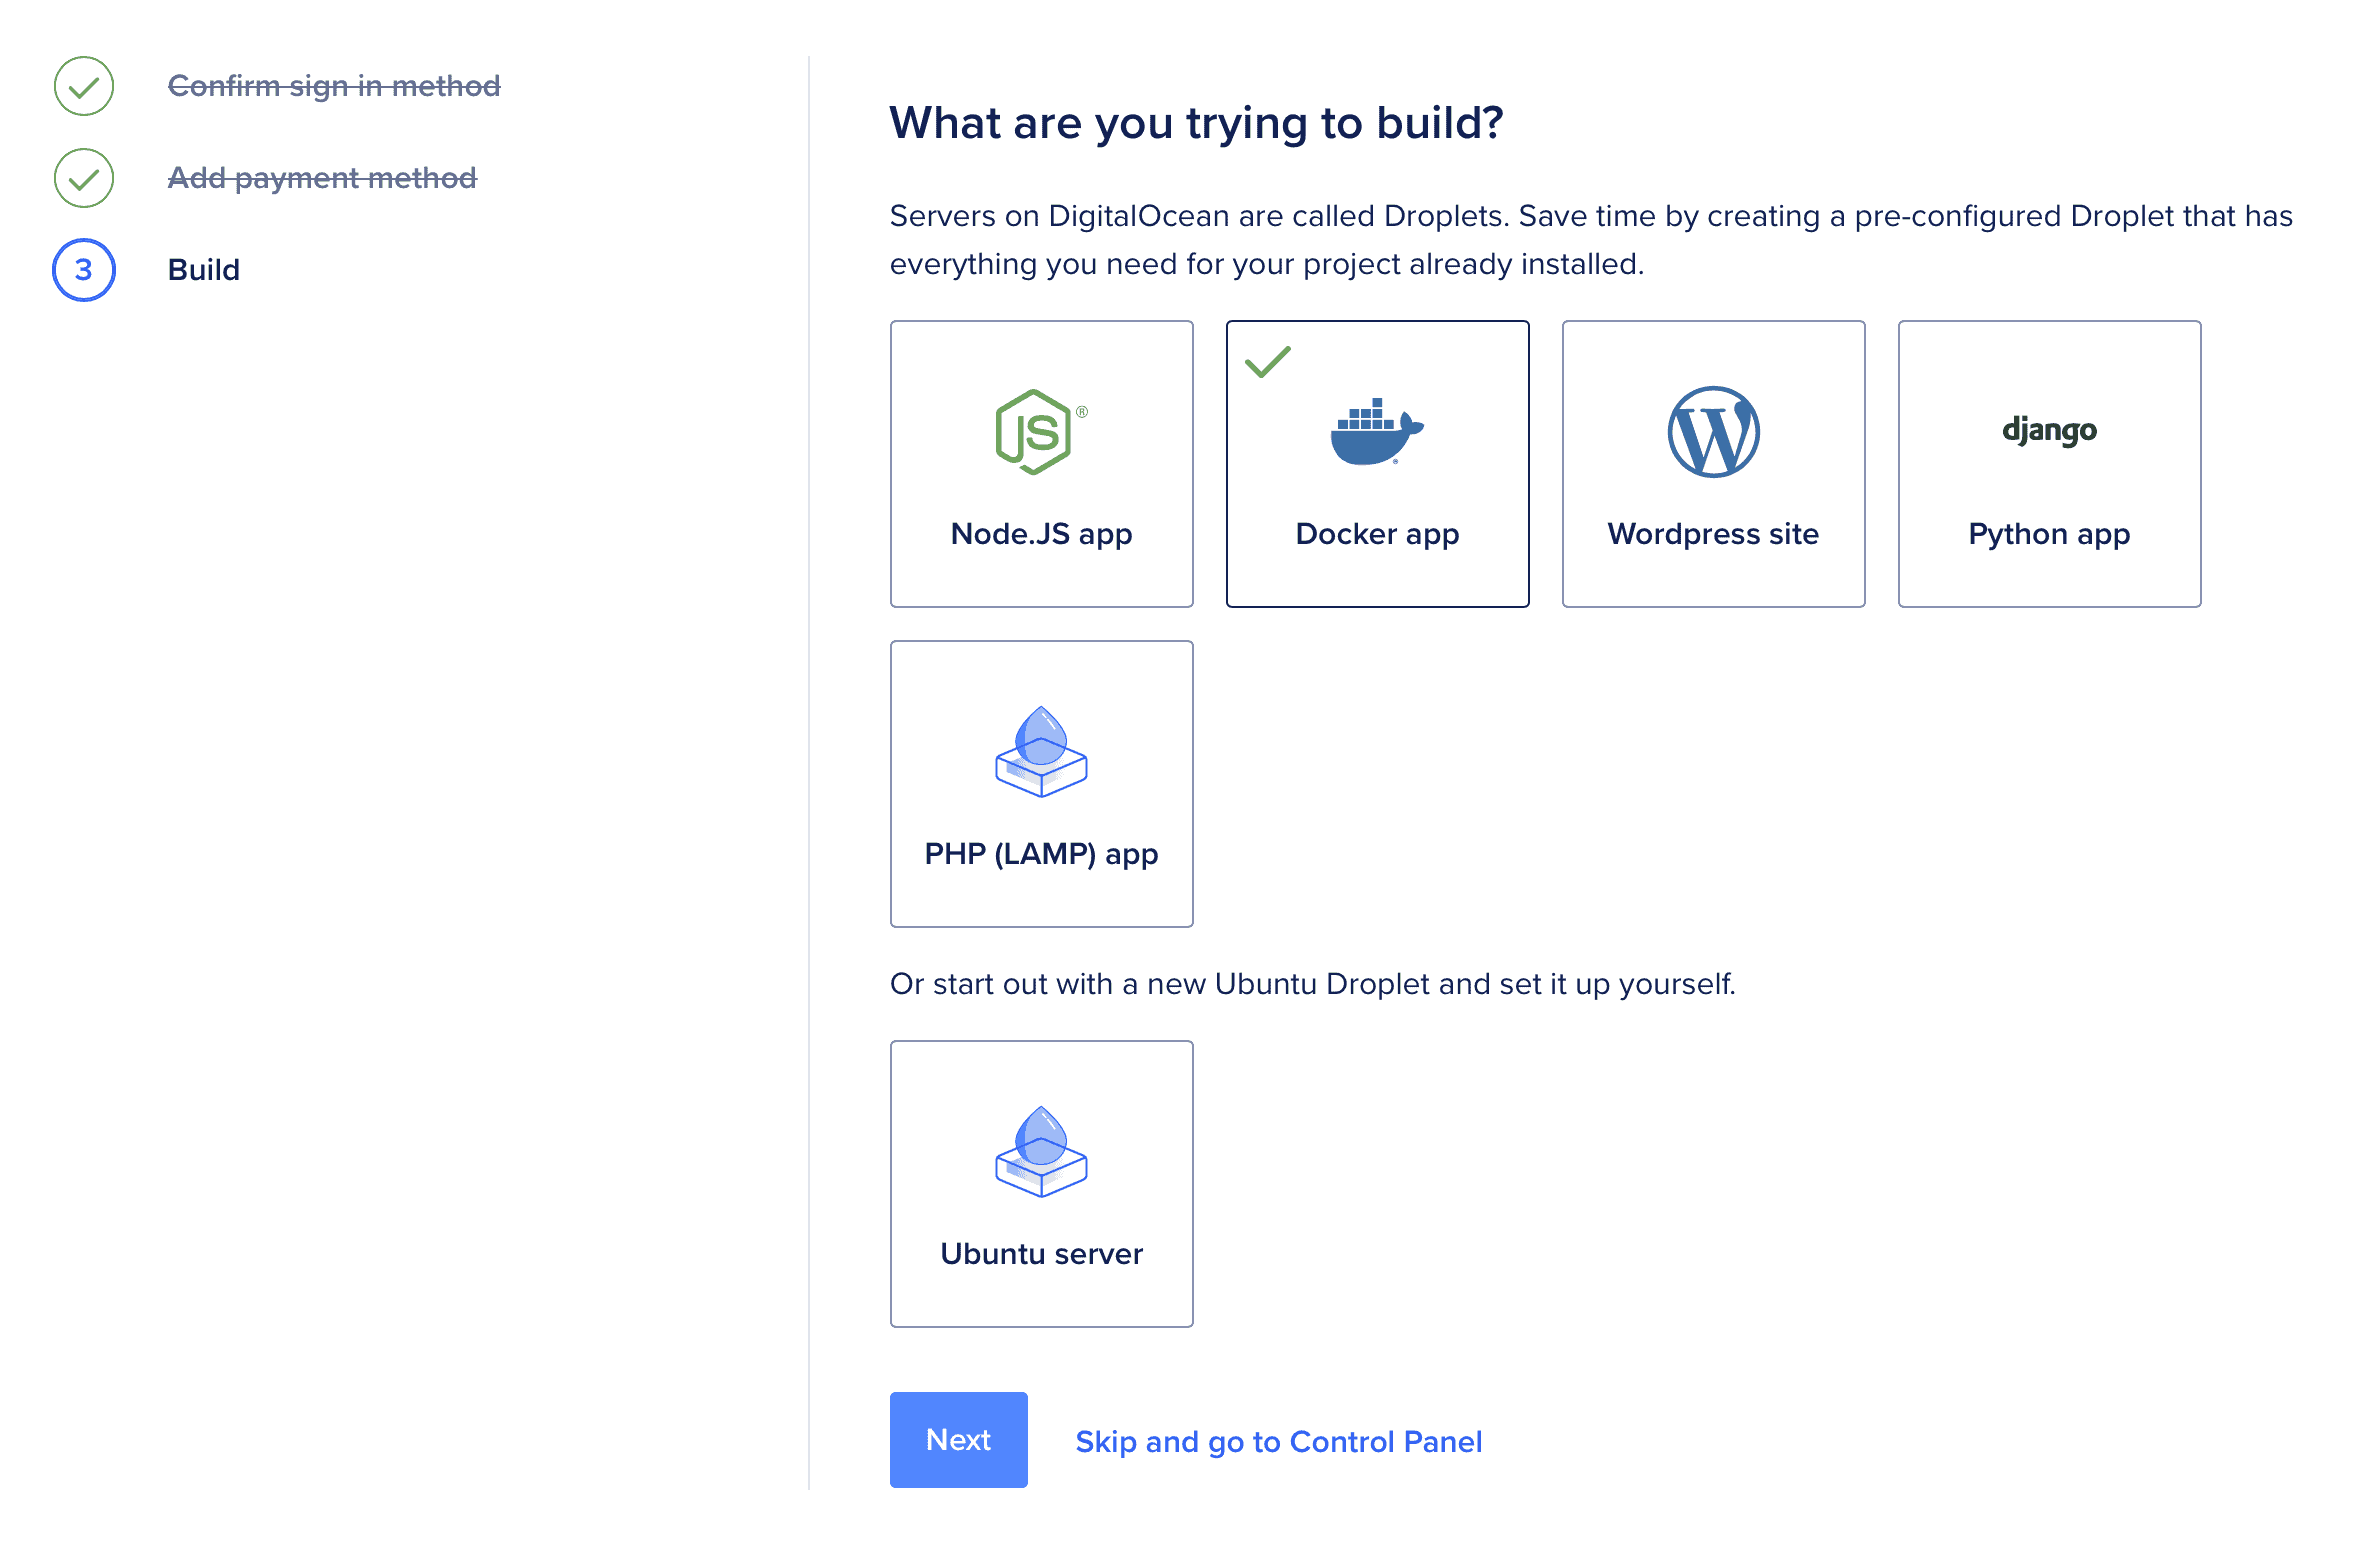Pick the PHP (LAMP) app label
The width and height of the screenshot is (2378, 1542).
(1041, 854)
